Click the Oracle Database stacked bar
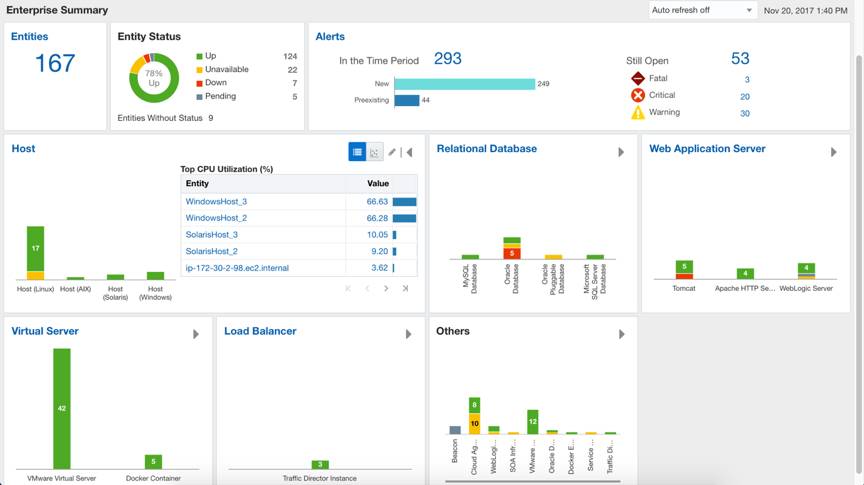 point(512,248)
